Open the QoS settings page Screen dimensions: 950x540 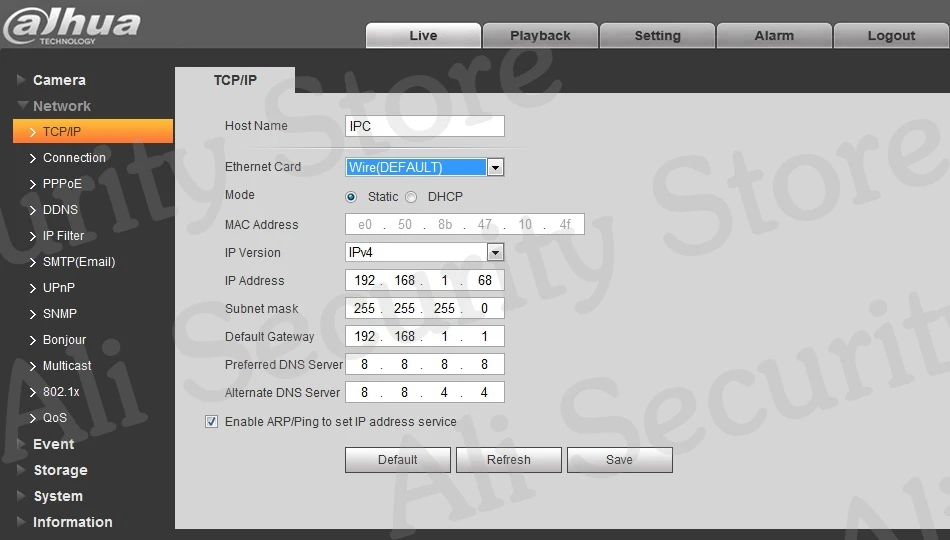[55, 418]
